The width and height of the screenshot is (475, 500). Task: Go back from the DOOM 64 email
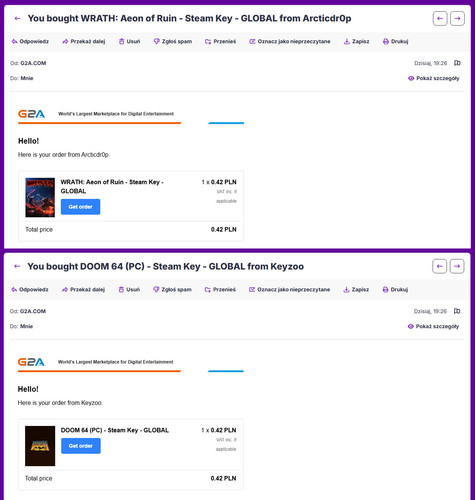click(x=17, y=266)
